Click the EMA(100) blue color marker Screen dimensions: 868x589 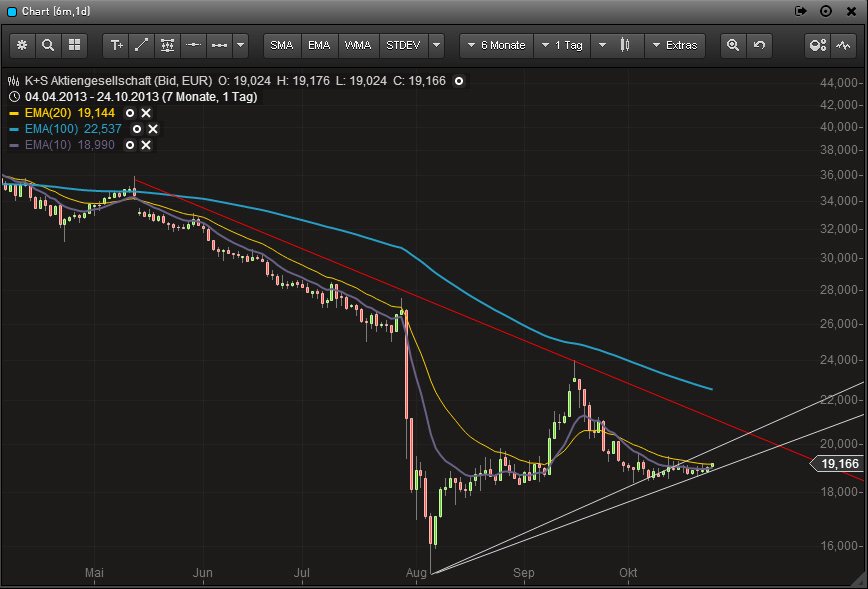pos(14,129)
